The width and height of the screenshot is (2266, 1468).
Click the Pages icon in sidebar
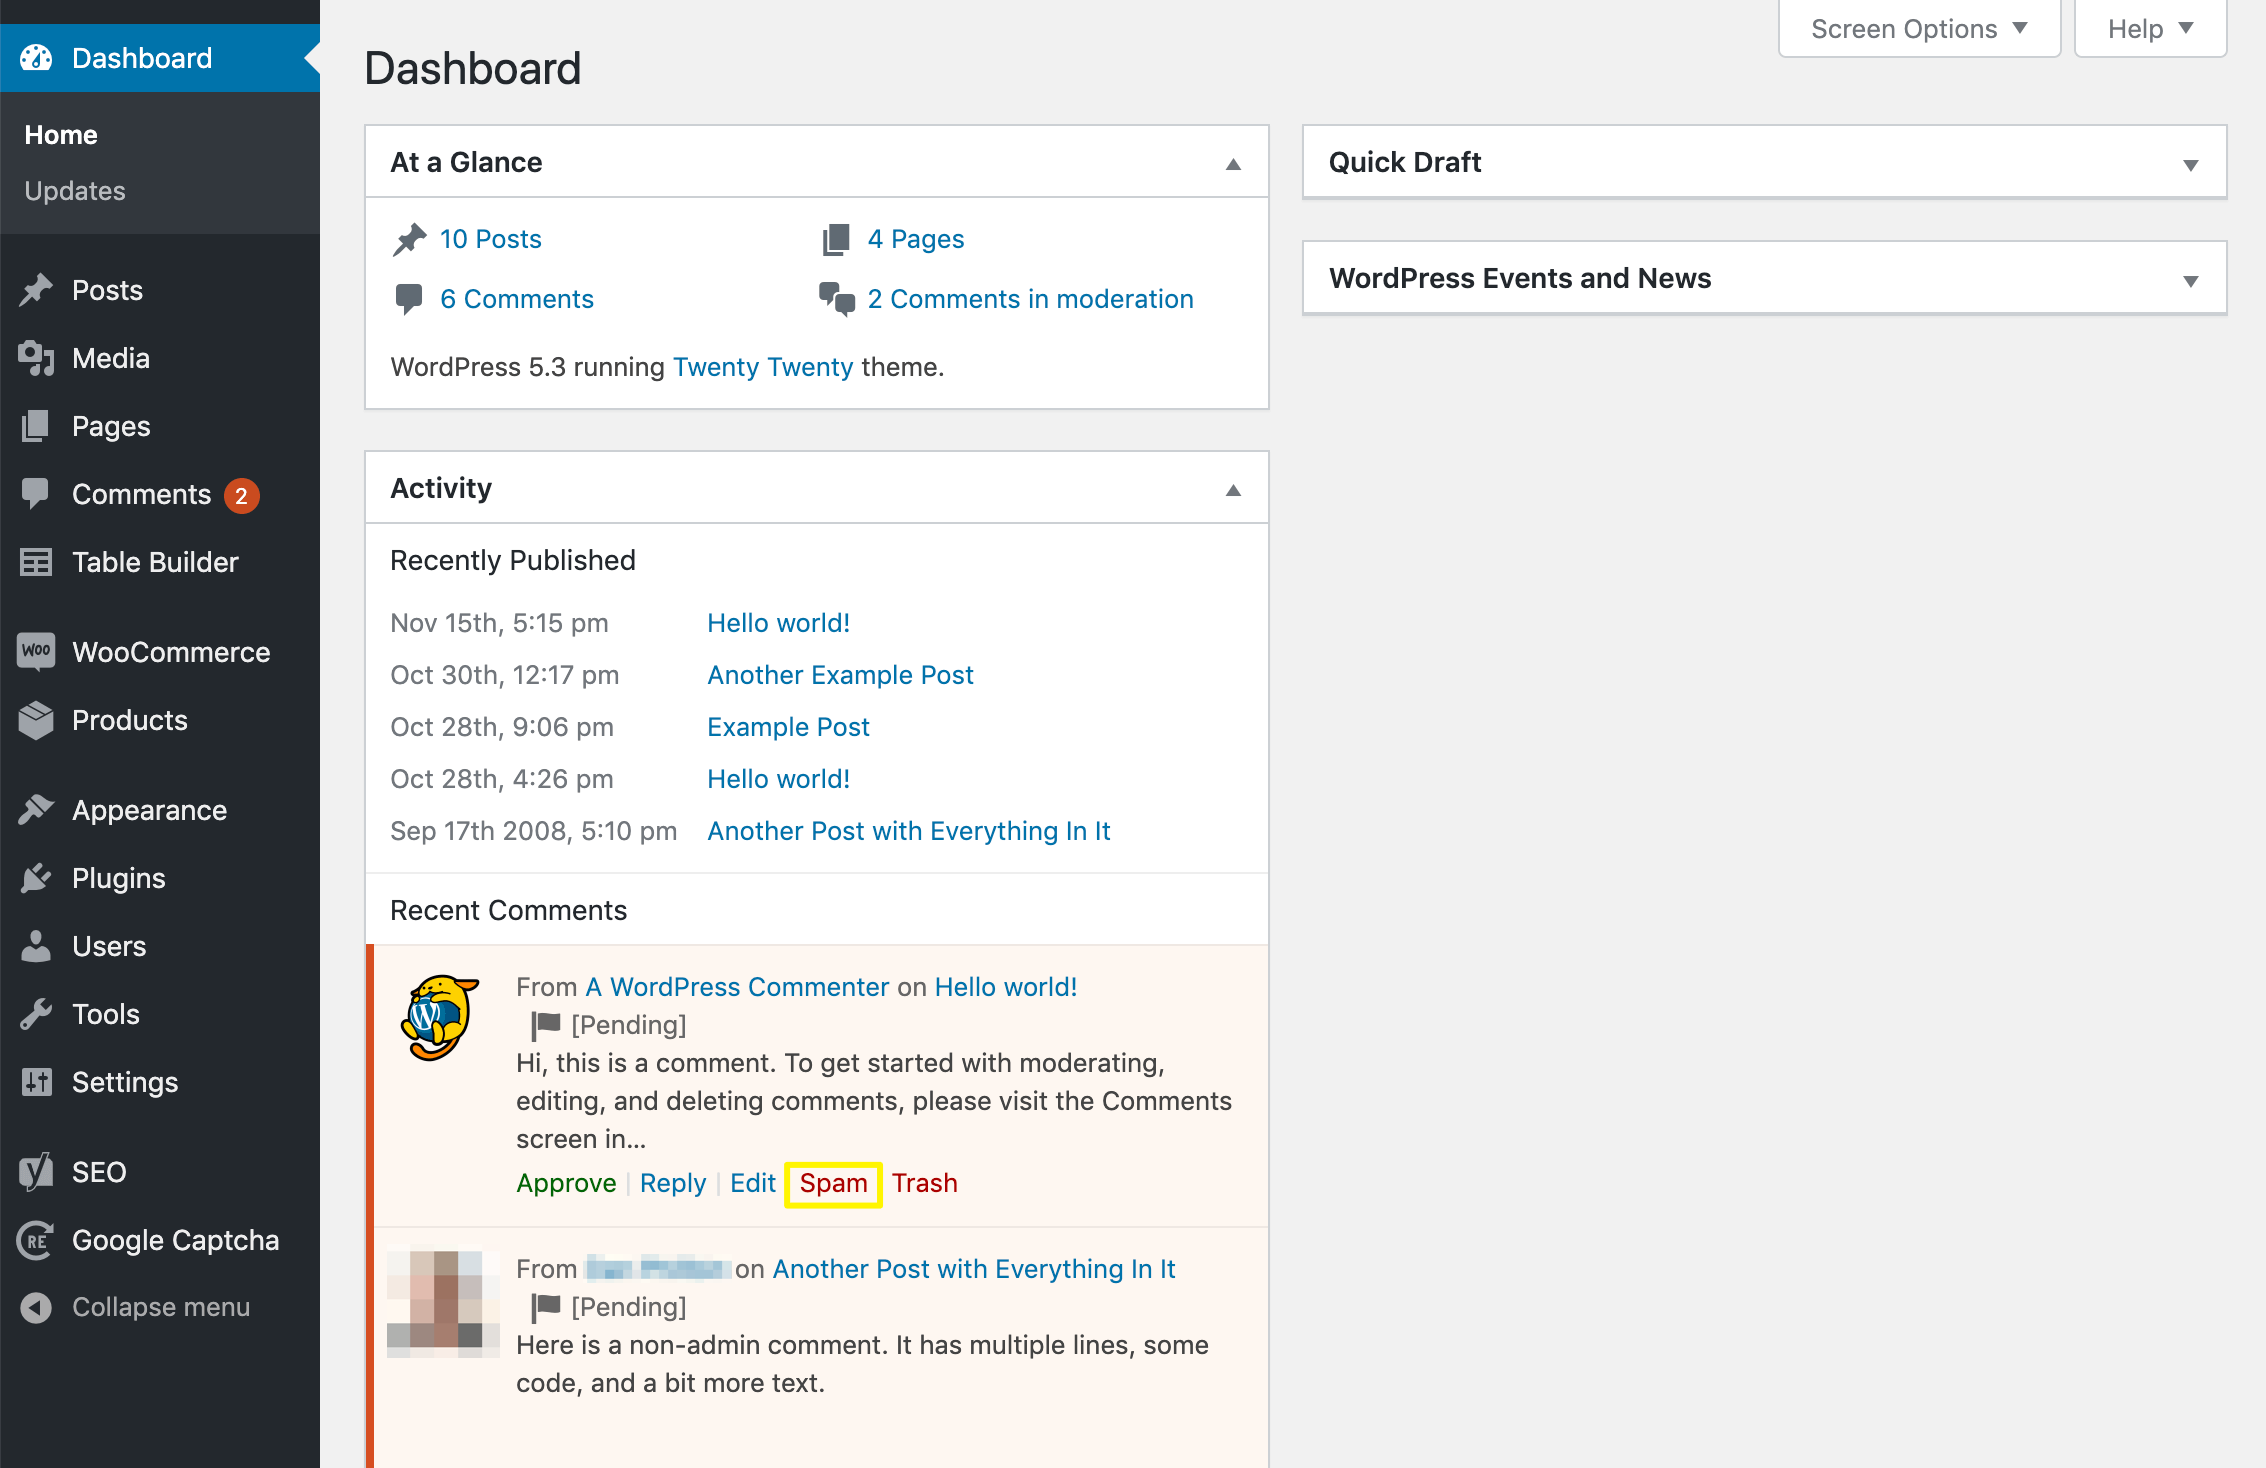(x=36, y=426)
